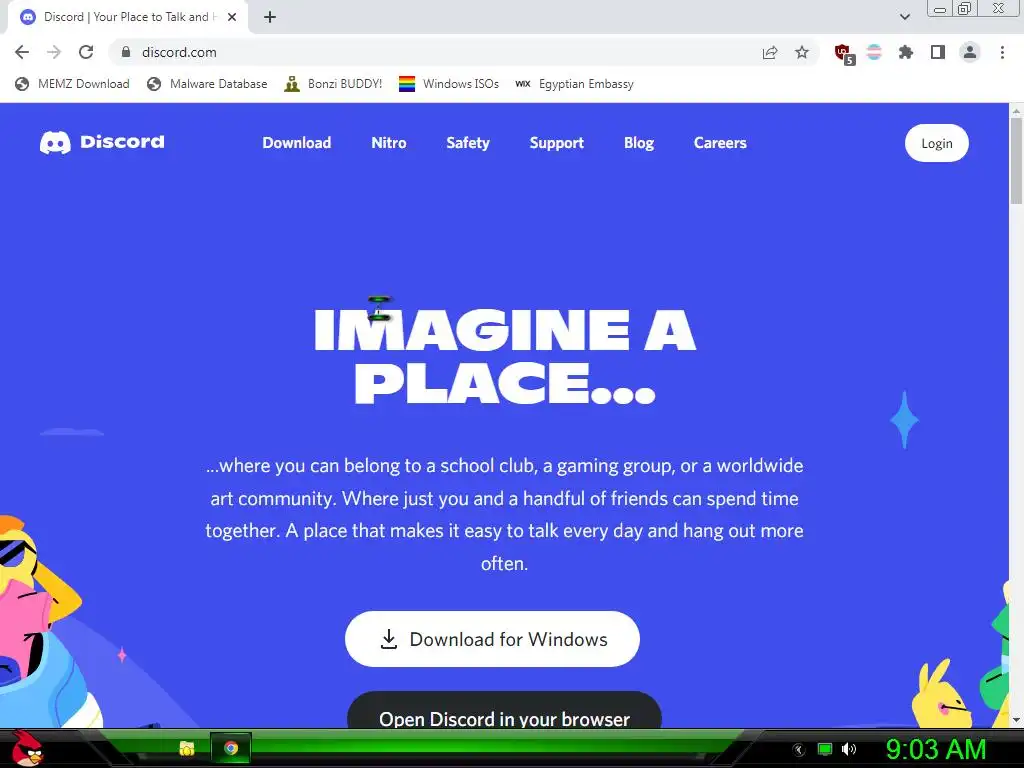The width and height of the screenshot is (1024, 768).
Task: Open Chrome's three-dot menu
Action: point(1002,52)
